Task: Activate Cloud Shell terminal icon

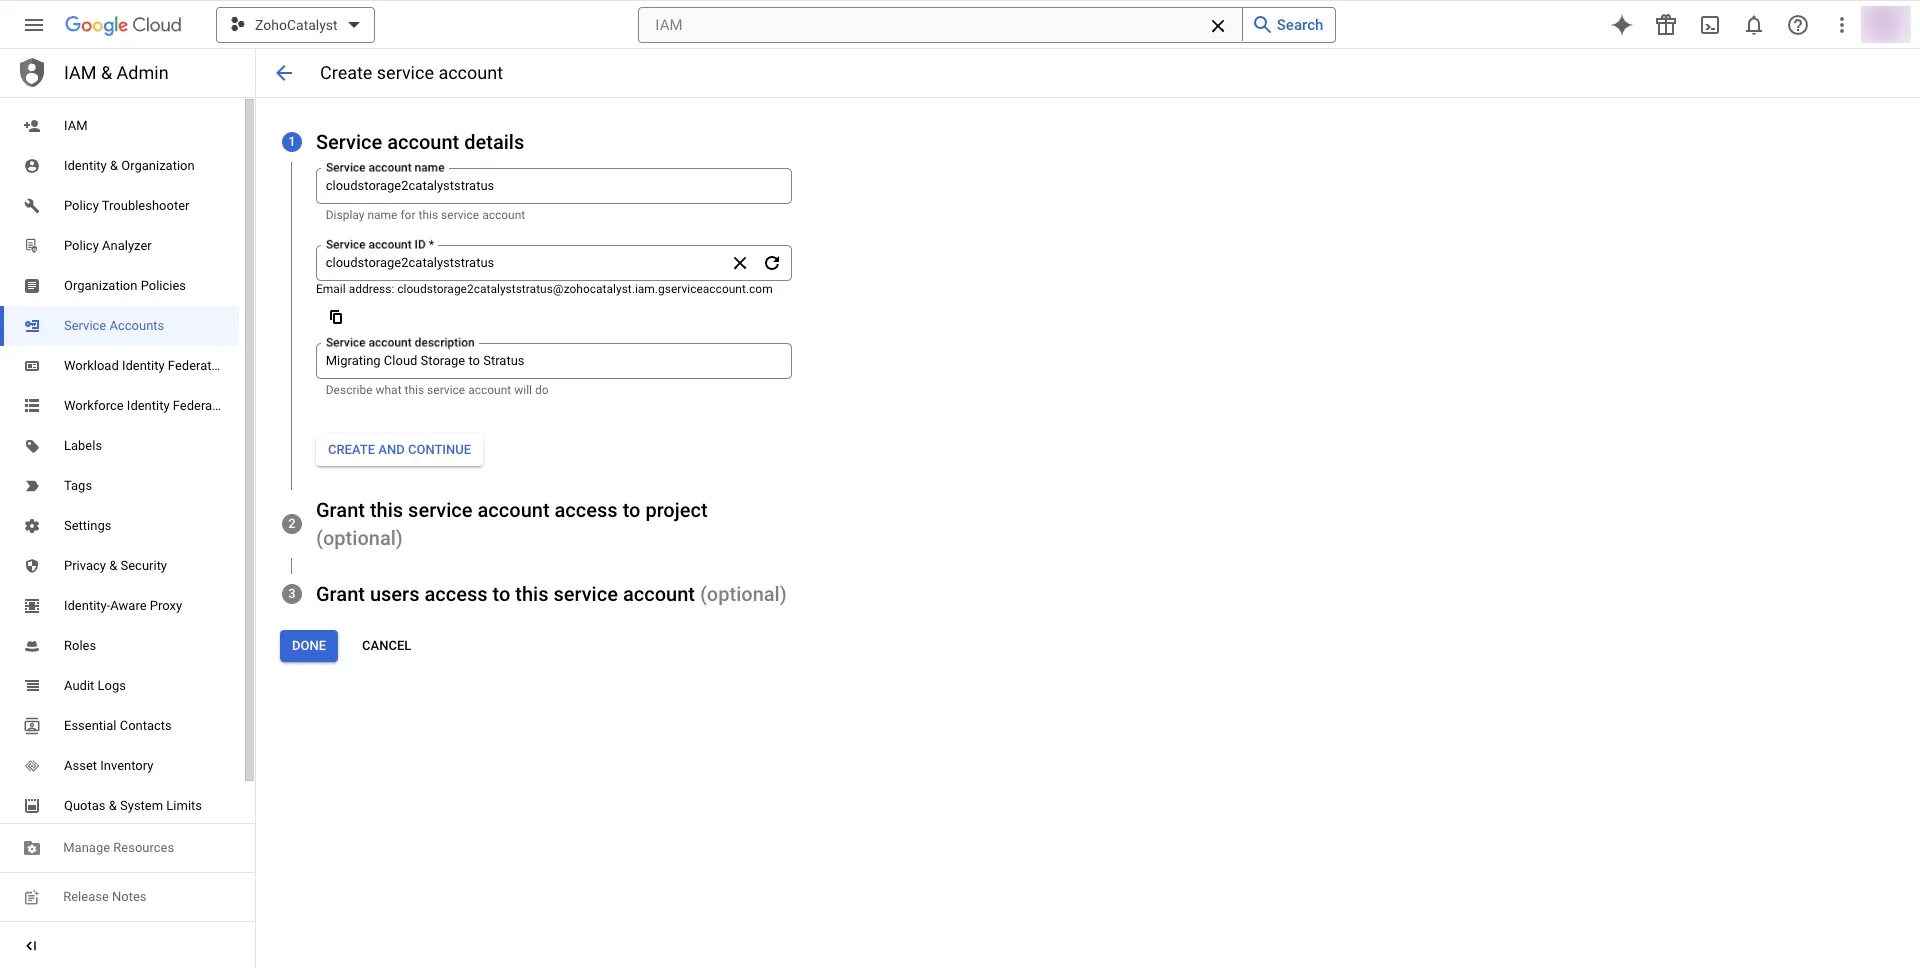Action: click(x=1710, y=25)
